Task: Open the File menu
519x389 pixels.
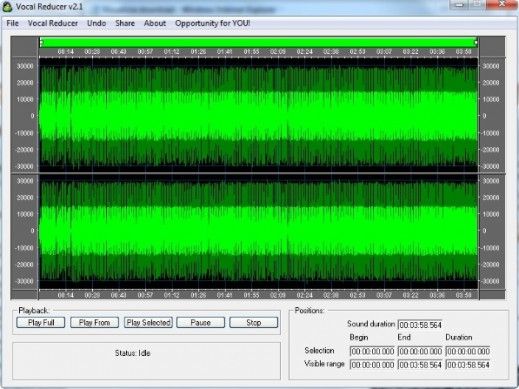Action: click(x=12, y=23)
